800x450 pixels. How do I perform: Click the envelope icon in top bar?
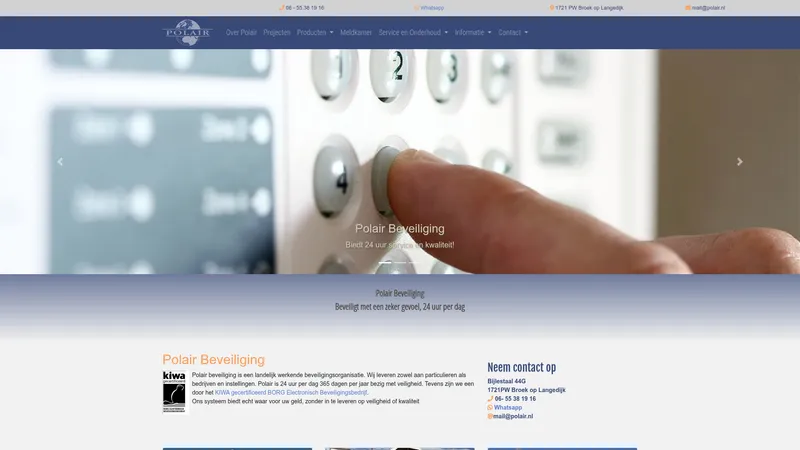(x=688, y=8)
